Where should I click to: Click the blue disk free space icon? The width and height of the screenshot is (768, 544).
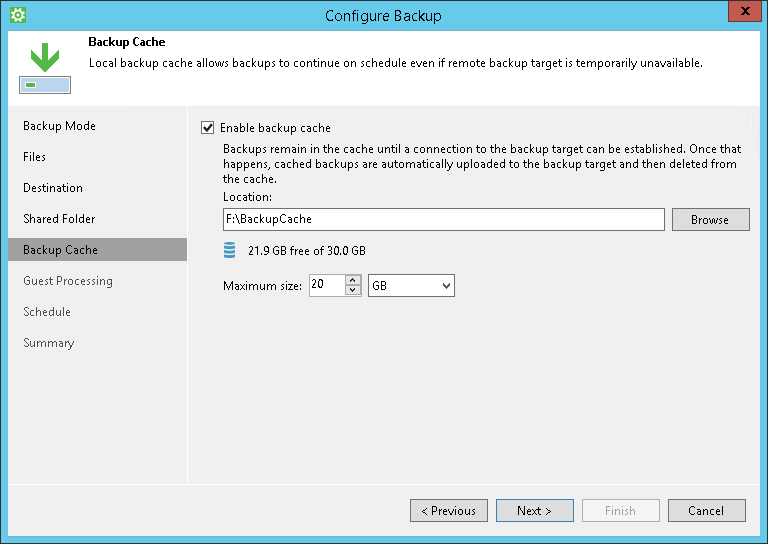click(231, 250)
